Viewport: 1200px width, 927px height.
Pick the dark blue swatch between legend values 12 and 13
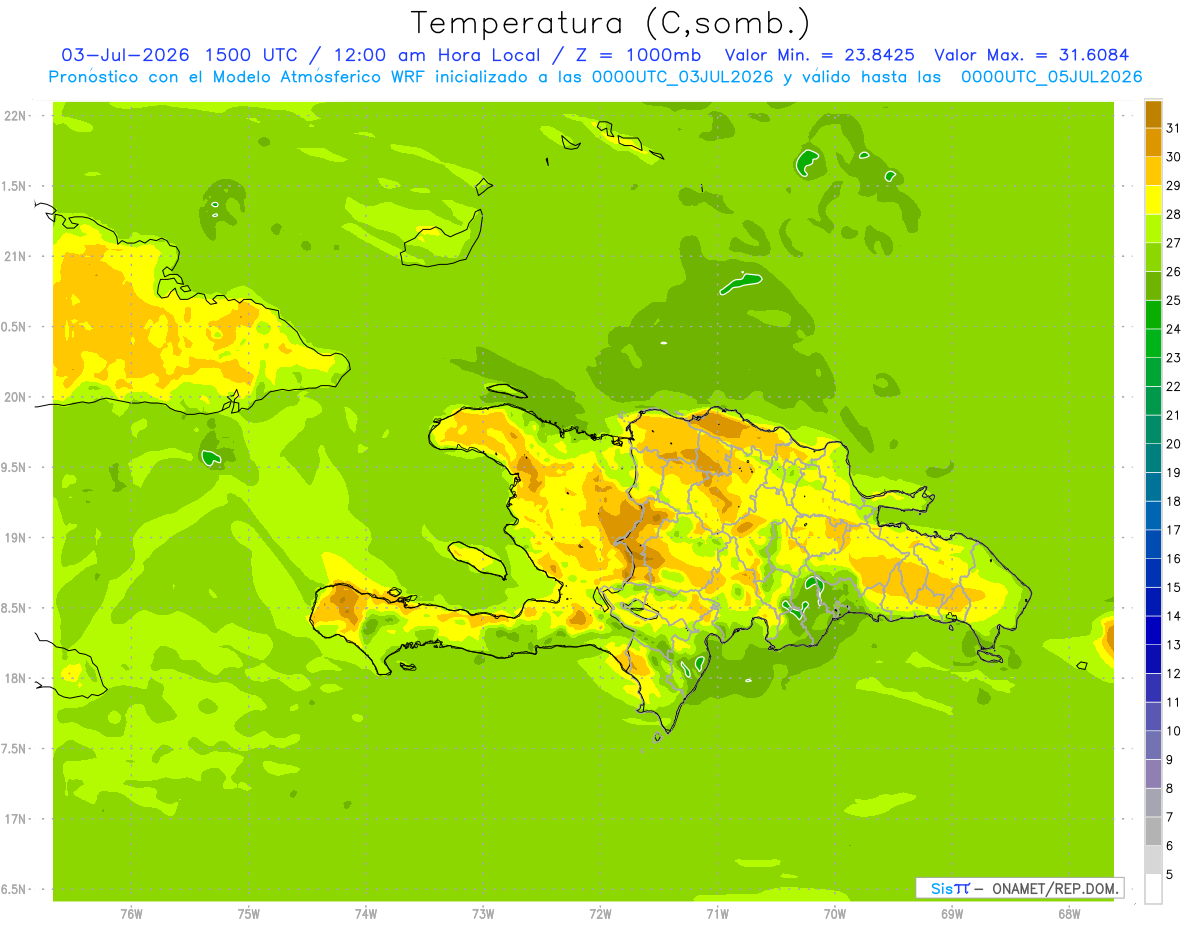point(1153,659)
